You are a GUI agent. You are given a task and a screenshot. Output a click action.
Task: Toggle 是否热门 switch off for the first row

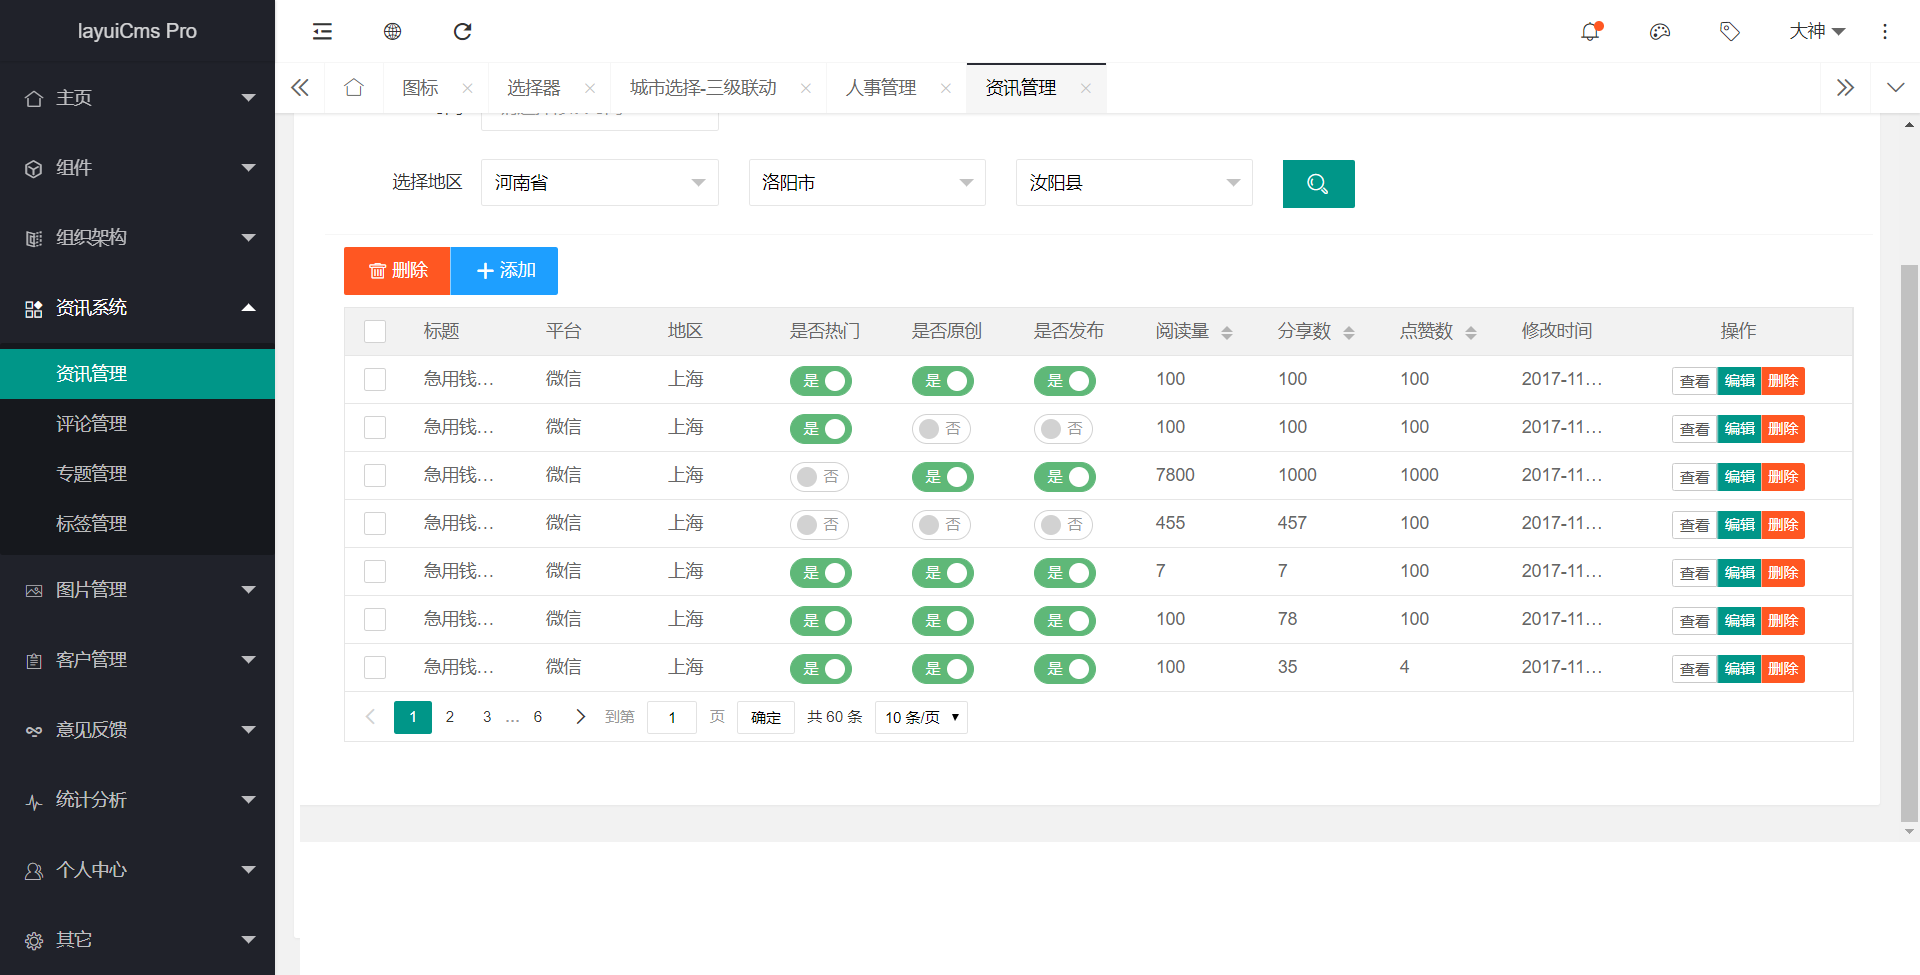click(820, 381)
